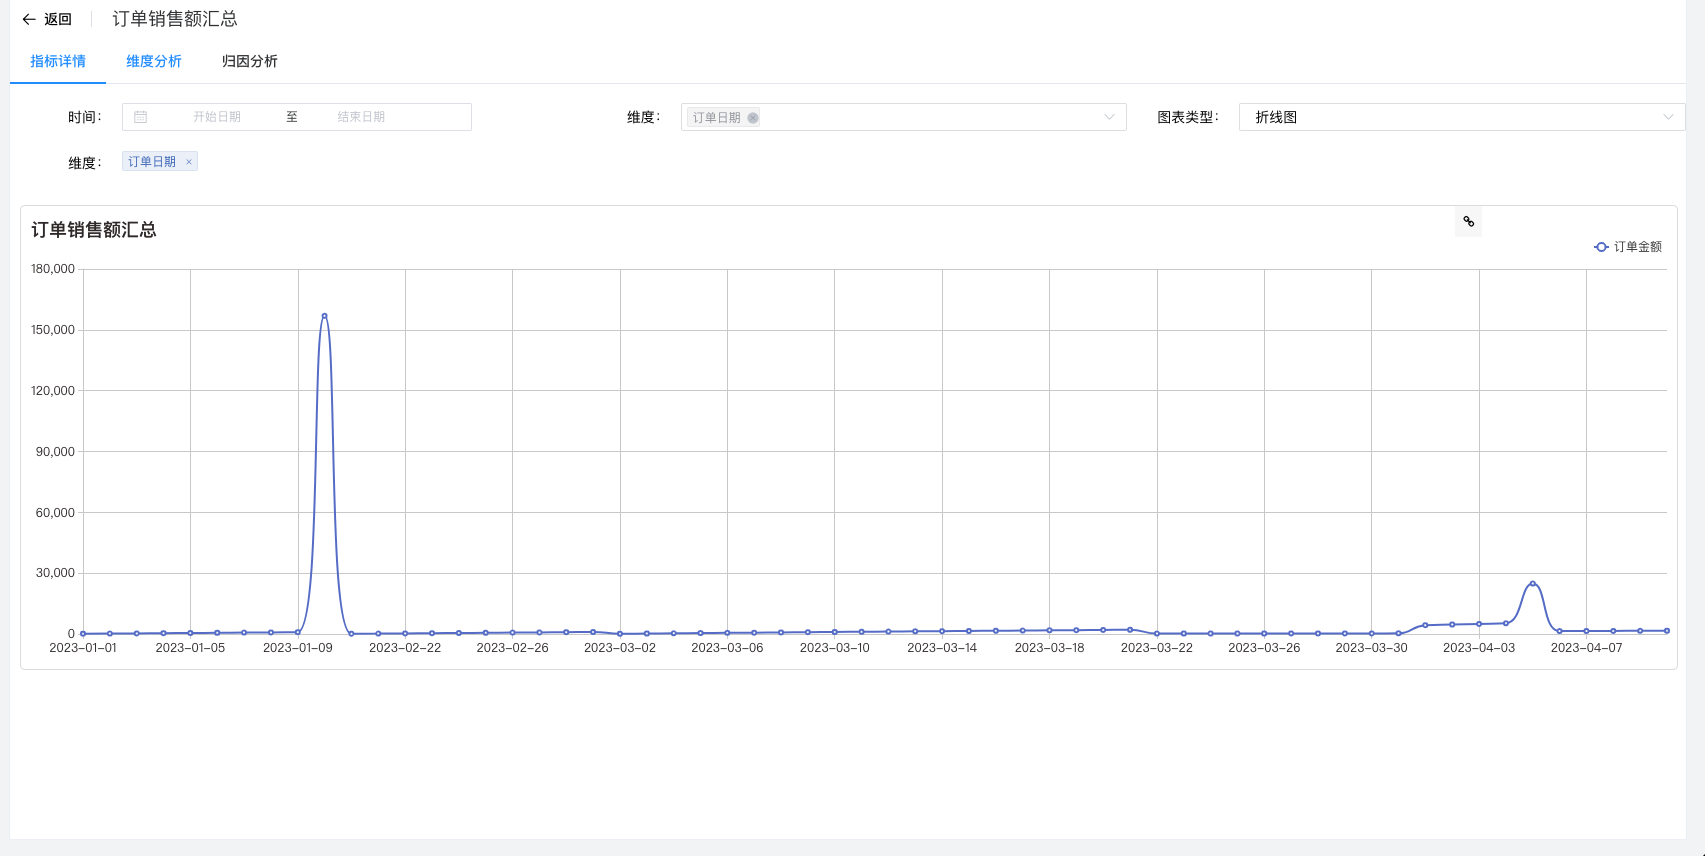Toggle the 订单金额 legend series
Image resolution: width=1705 pixels, height=856 pixels.
1628,247
